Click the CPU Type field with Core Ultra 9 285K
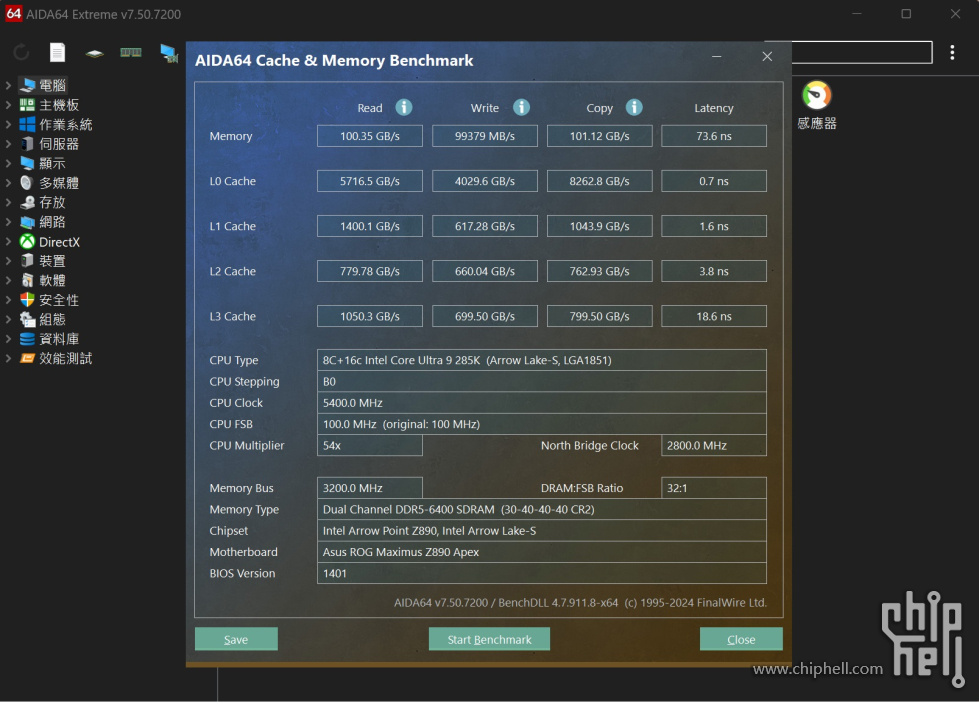Screen dimensions: 979x704 542,360
